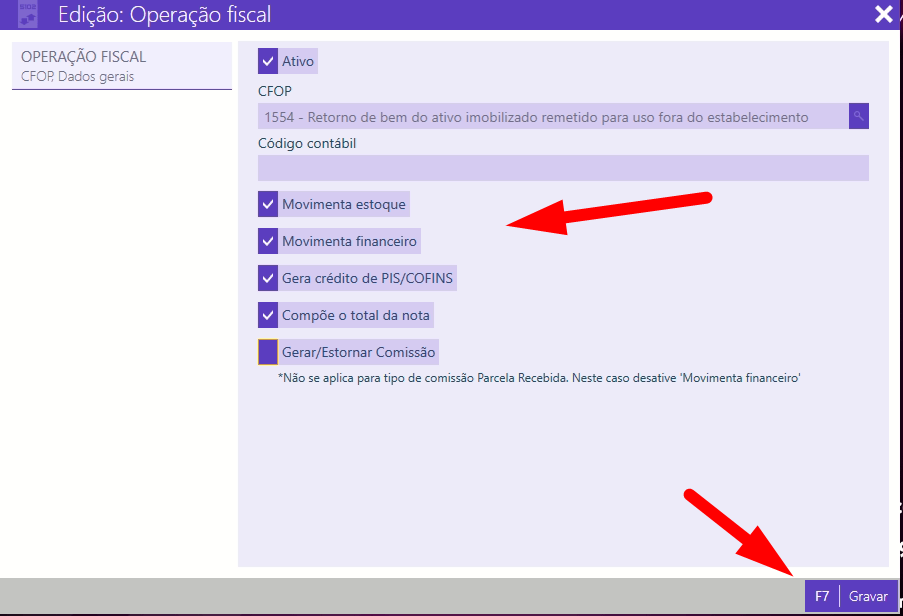
Task: Enable Gerar/Estornar Comissão via its label
Action: click(359, 352)
